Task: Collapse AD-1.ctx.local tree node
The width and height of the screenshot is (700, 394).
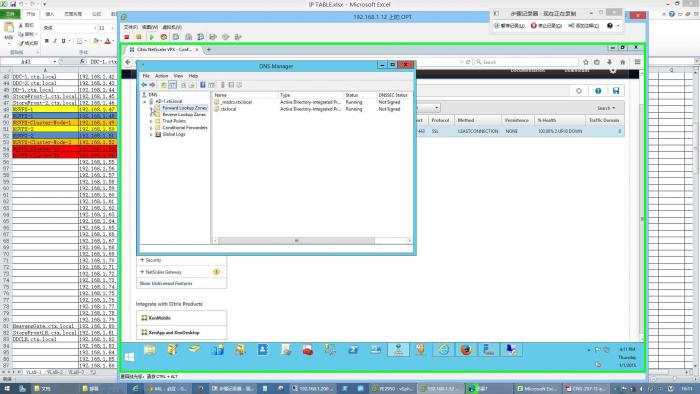Action: tap(145, 102)
